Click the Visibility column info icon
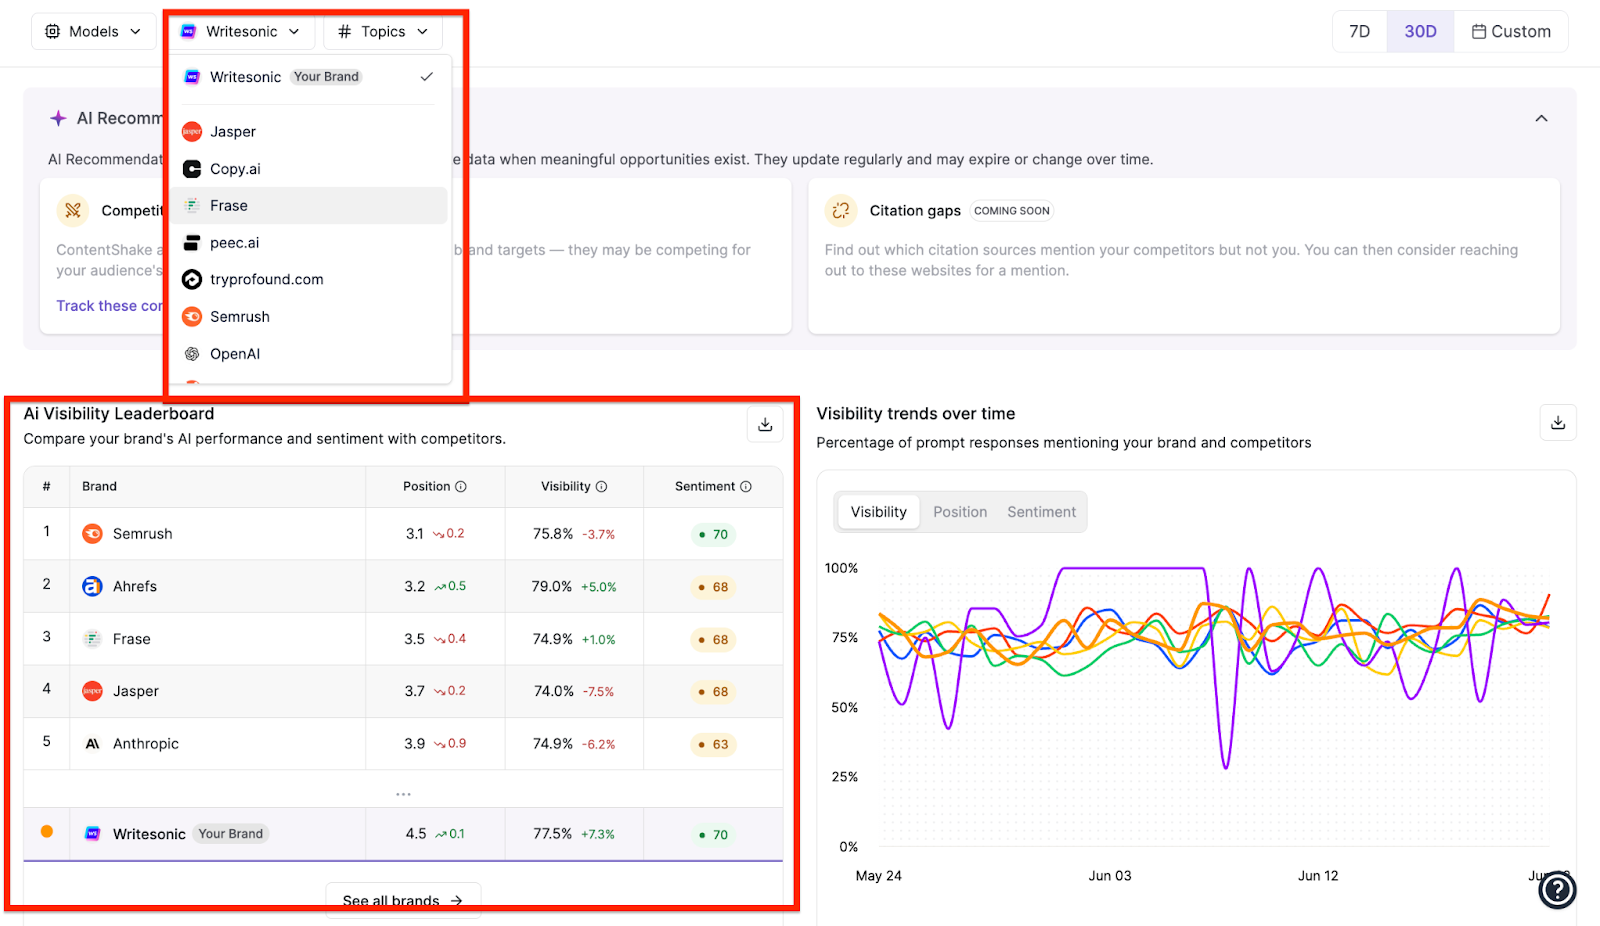The height and width of the screenshot is (926, 1600). pos(602,487)
